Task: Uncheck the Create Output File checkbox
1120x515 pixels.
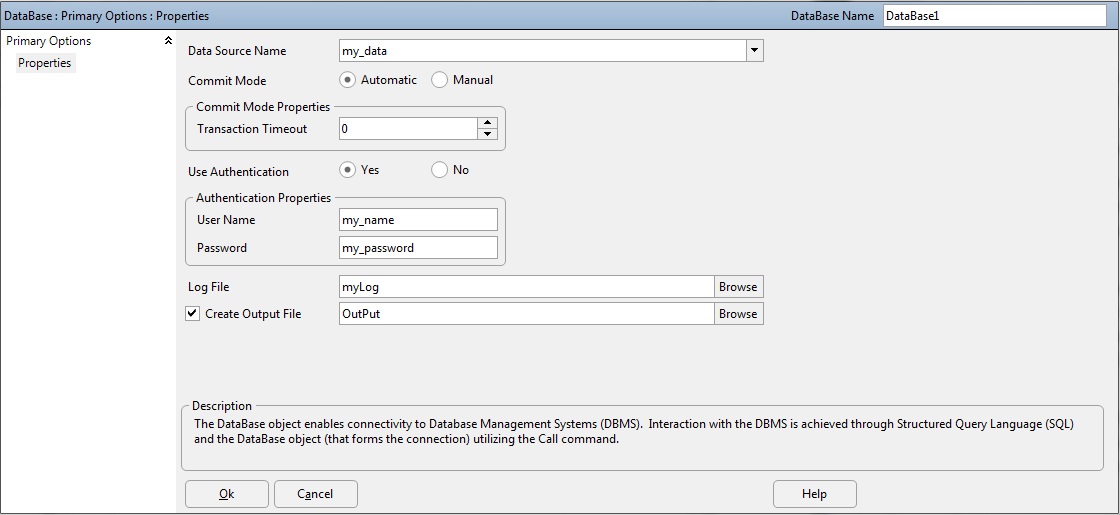Action: [x=193, y=314]
